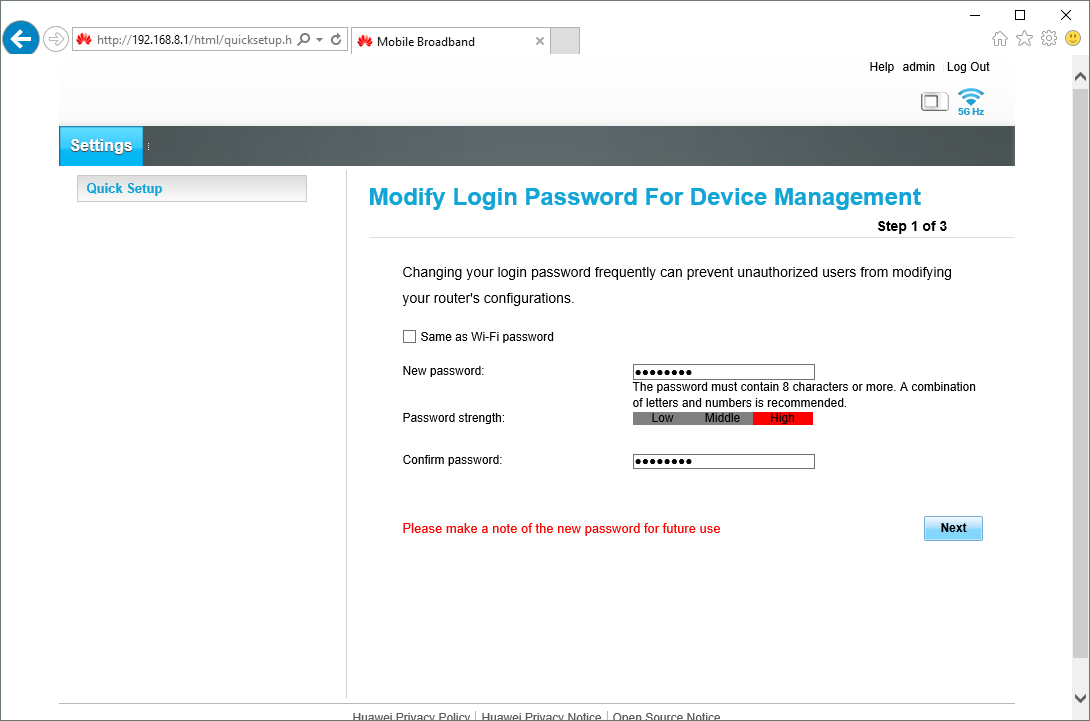Click the Next button

pos(952,528)
